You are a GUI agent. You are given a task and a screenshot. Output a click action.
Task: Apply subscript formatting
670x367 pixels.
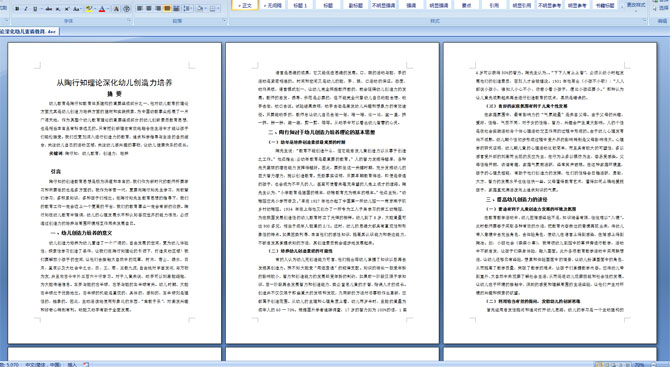(58, 9)
